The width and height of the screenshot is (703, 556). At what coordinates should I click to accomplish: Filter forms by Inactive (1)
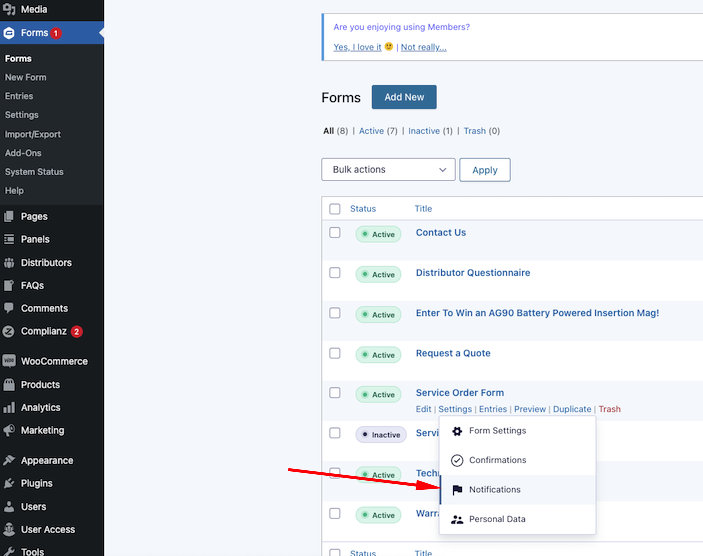pos(430,131)
